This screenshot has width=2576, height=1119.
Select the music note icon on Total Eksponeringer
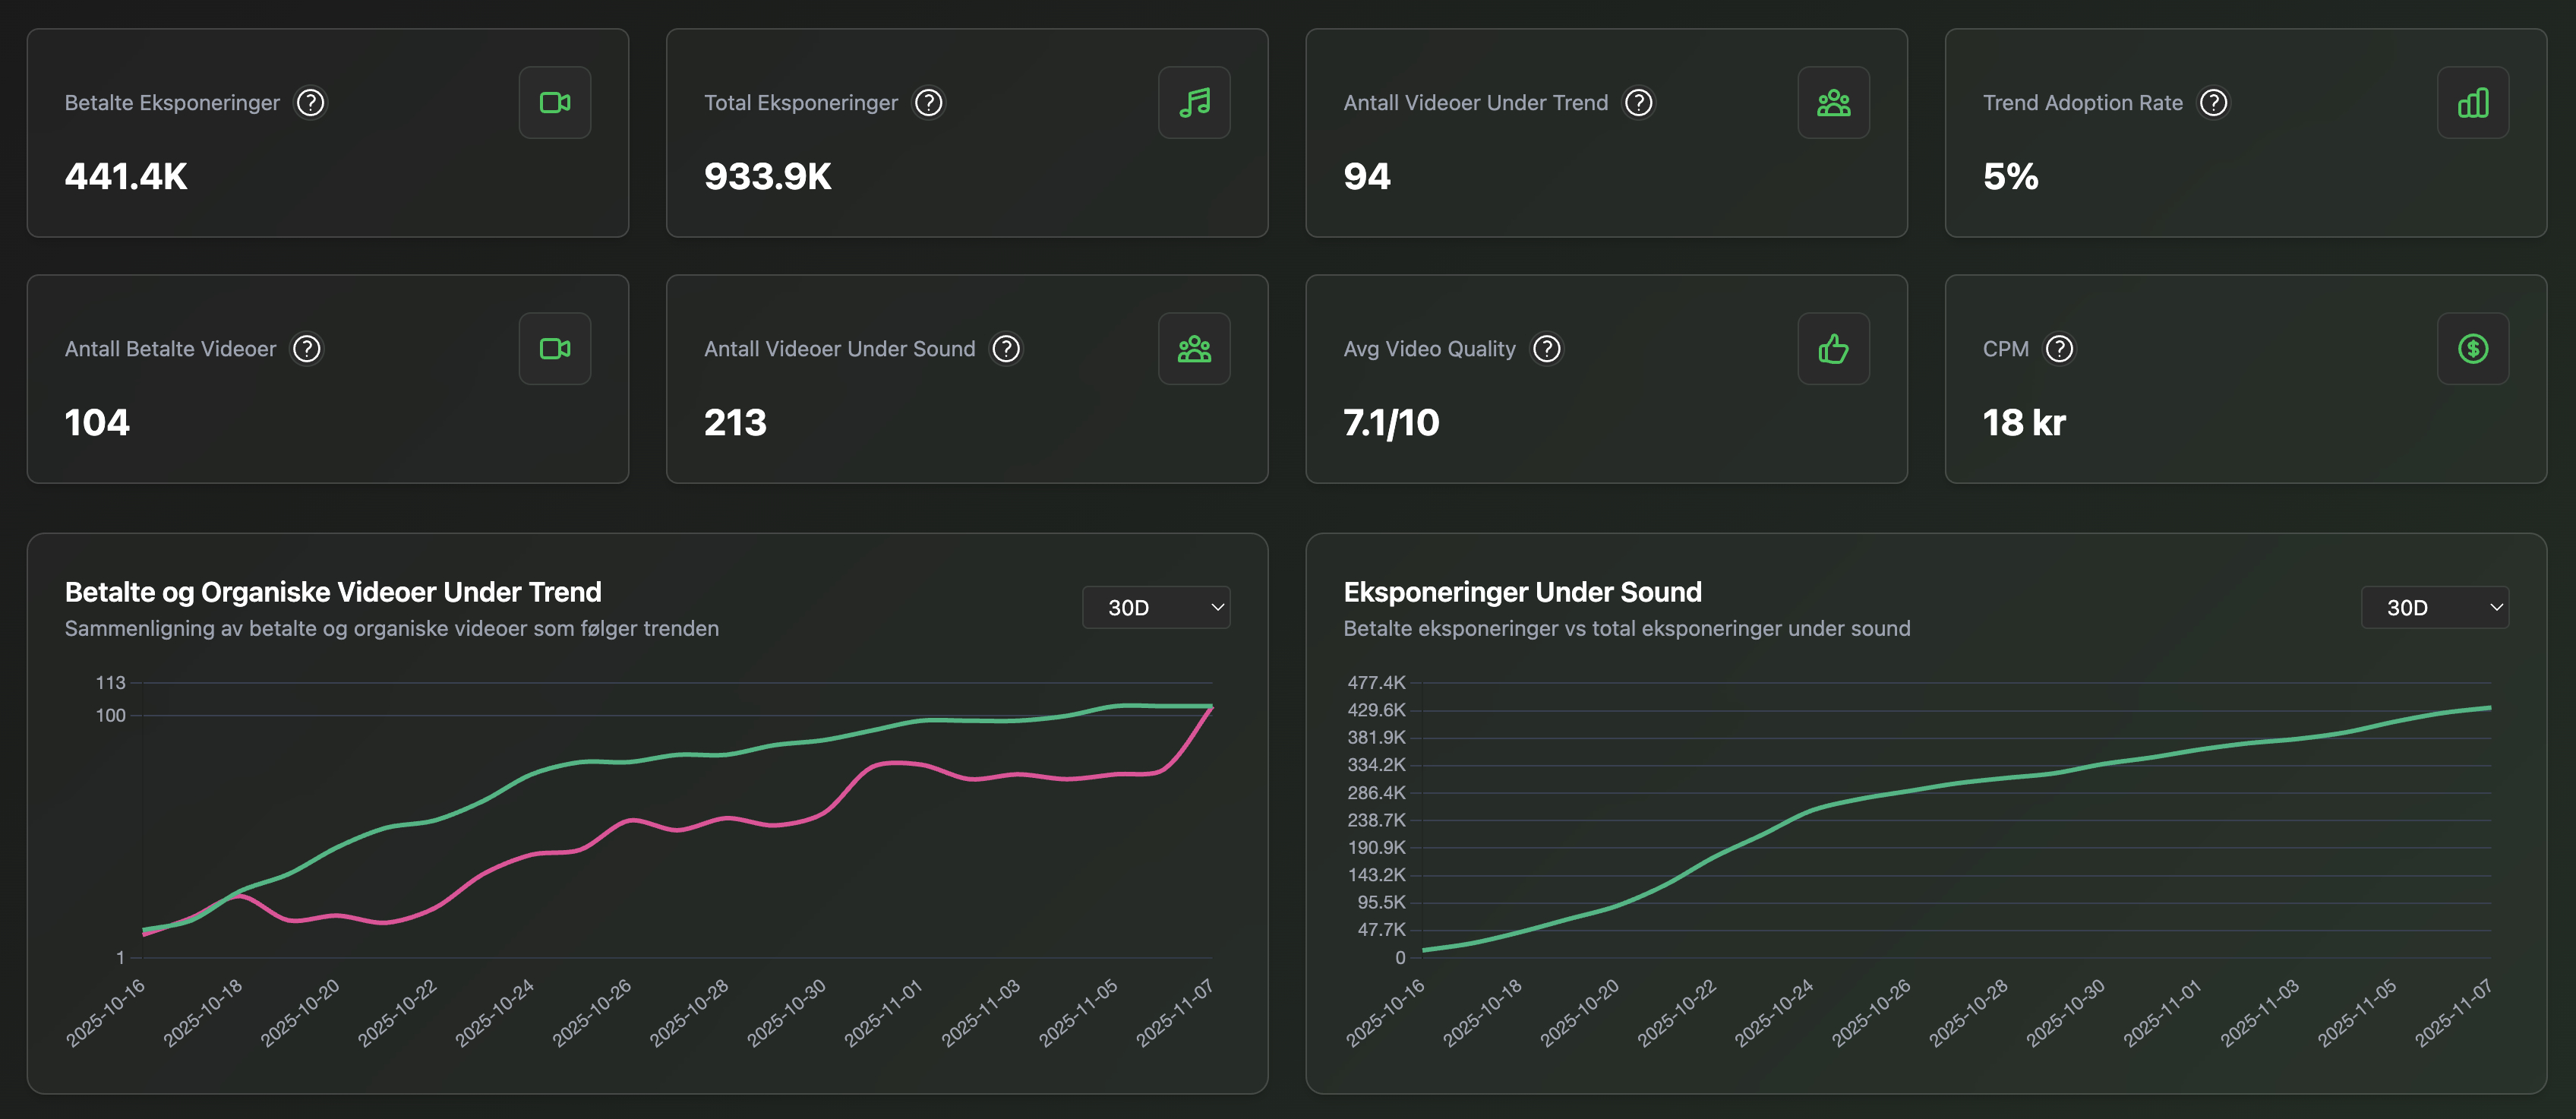click(x=1194, y=102)
